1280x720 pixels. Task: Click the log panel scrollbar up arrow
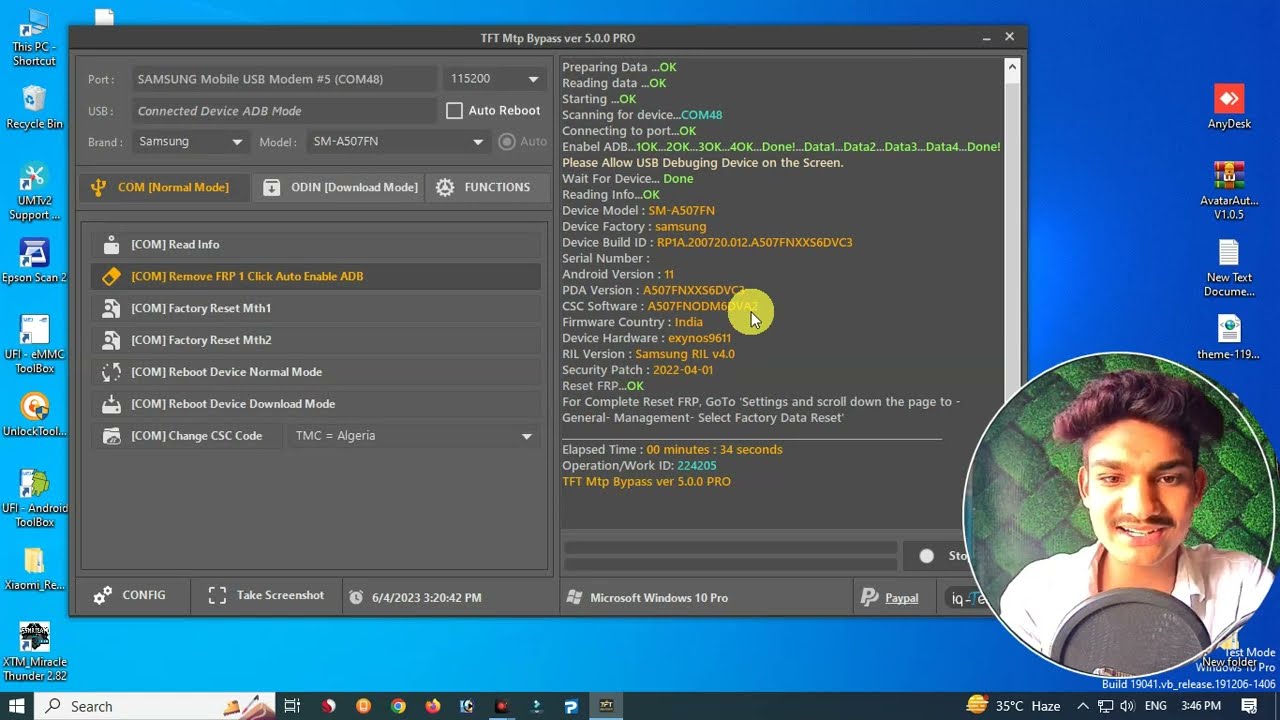coord(1012,68)
